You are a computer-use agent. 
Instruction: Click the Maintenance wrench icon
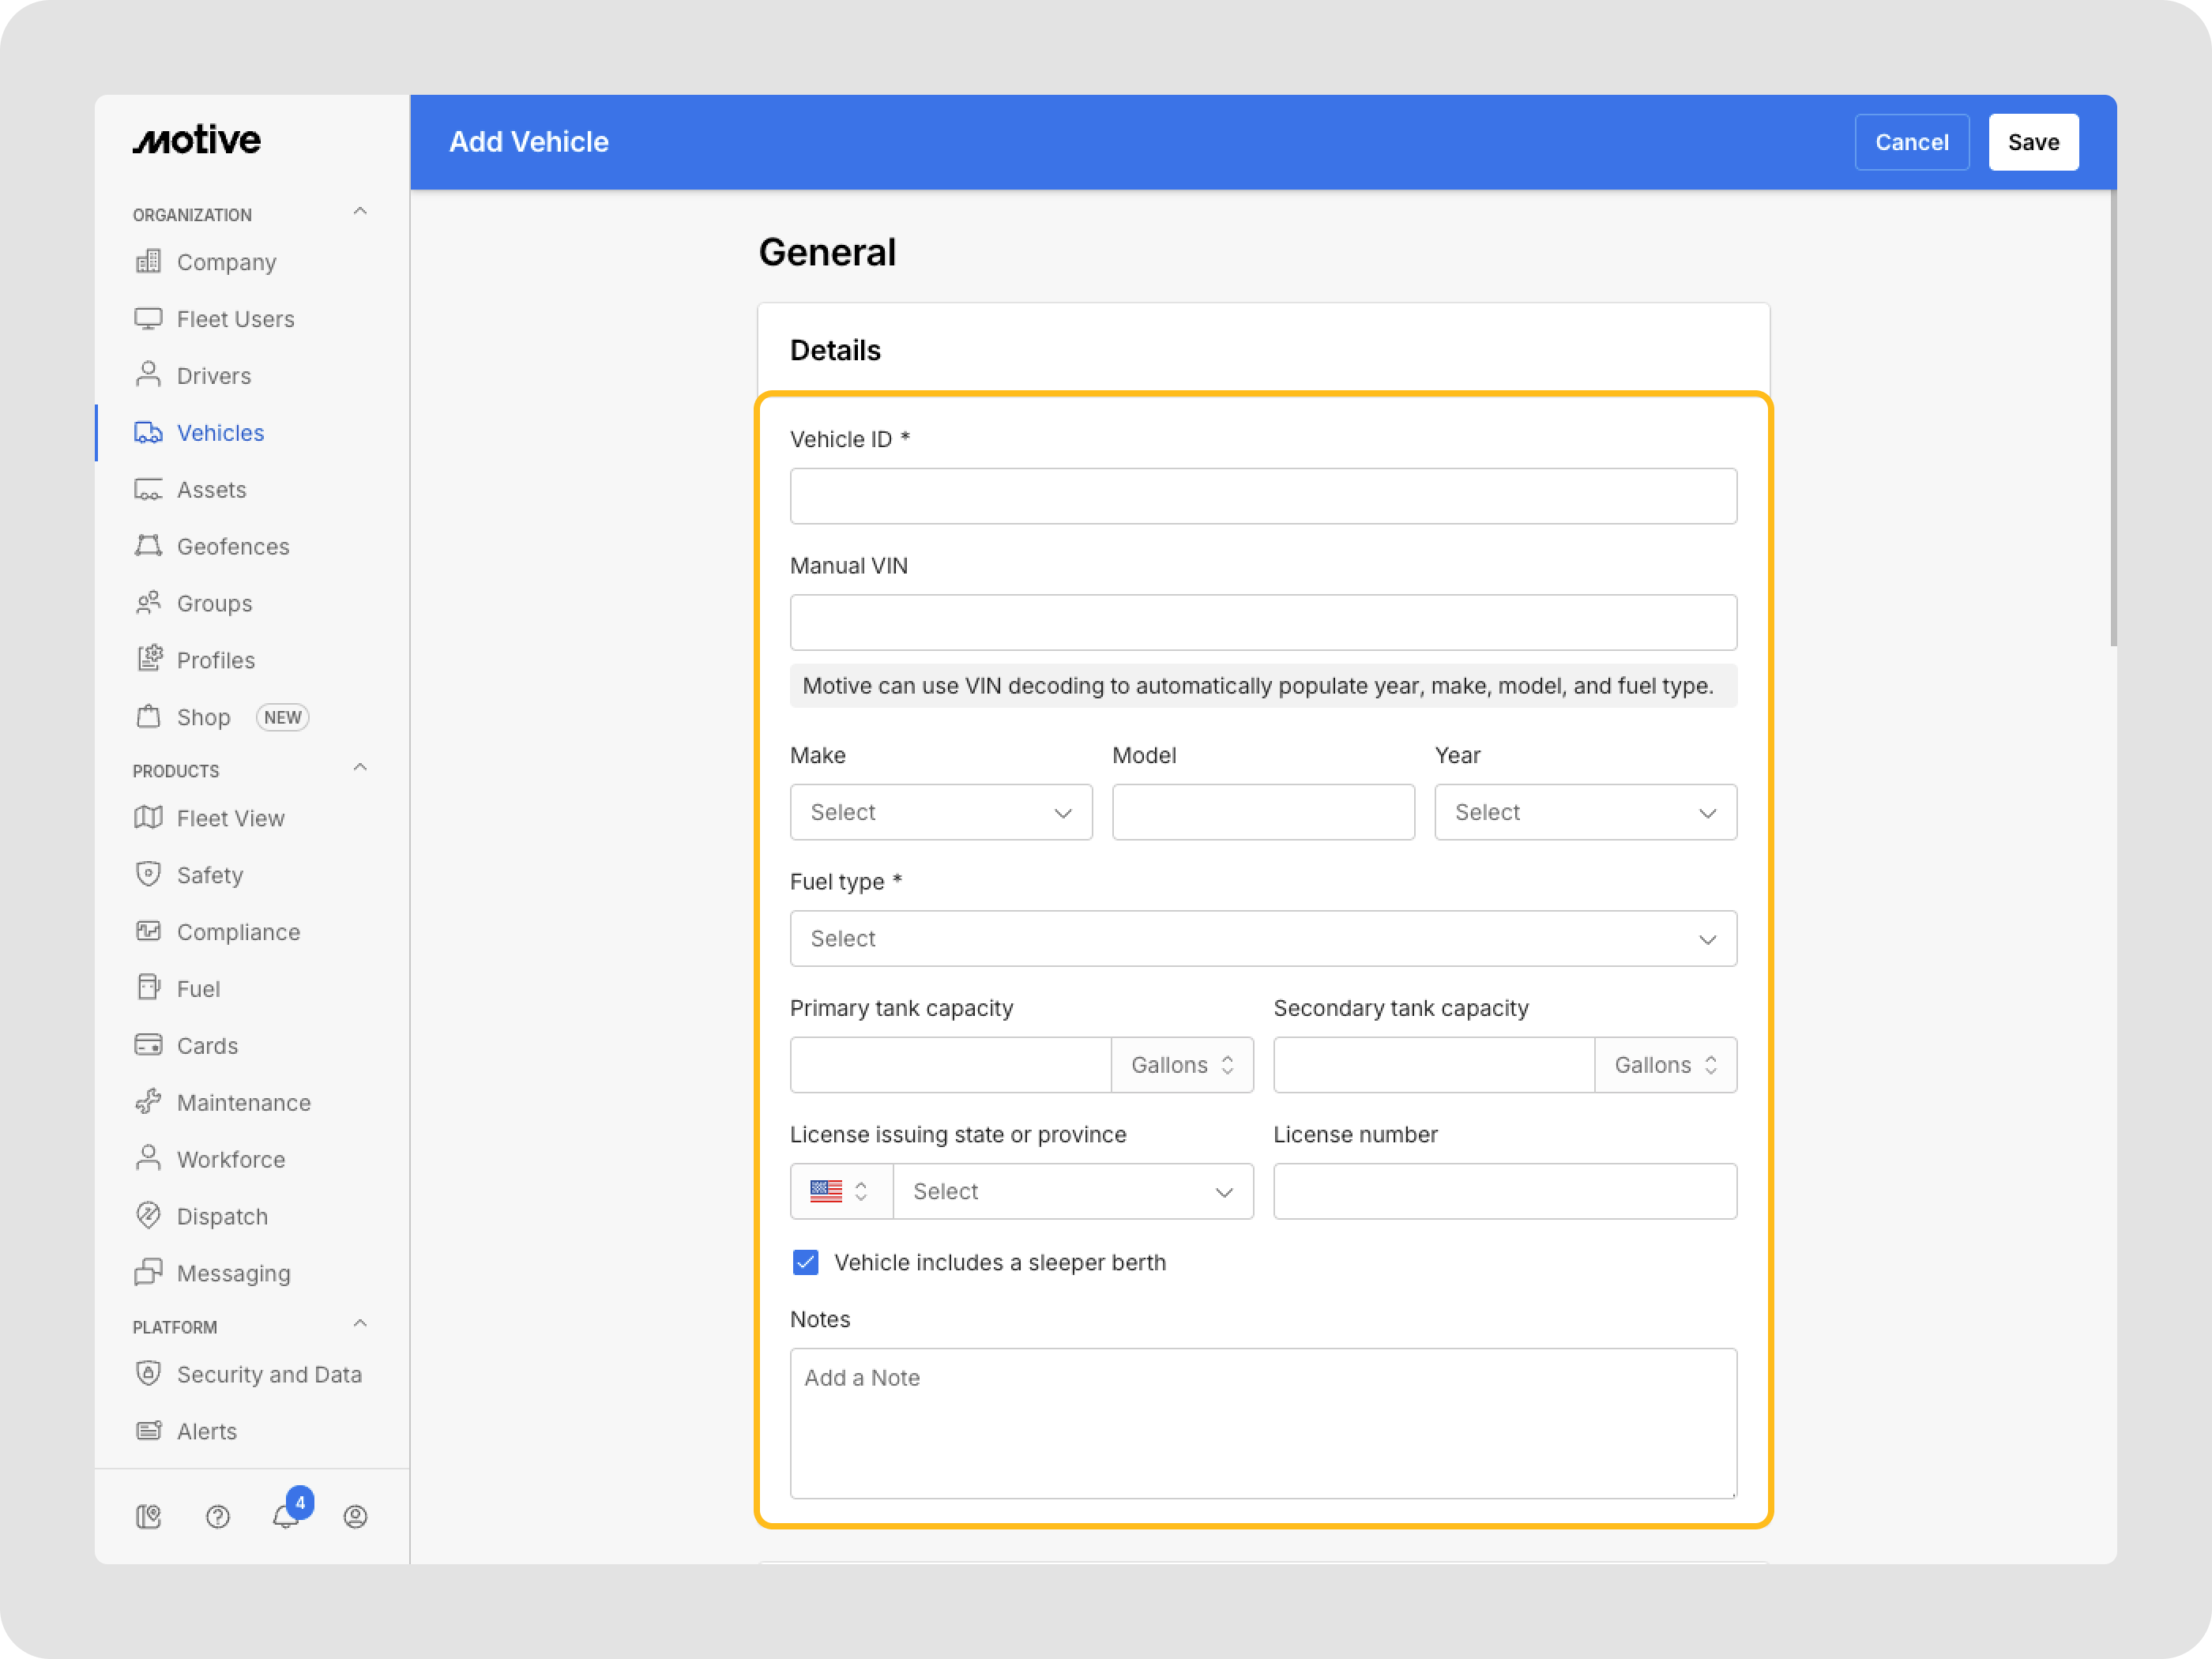point(148,1102)
